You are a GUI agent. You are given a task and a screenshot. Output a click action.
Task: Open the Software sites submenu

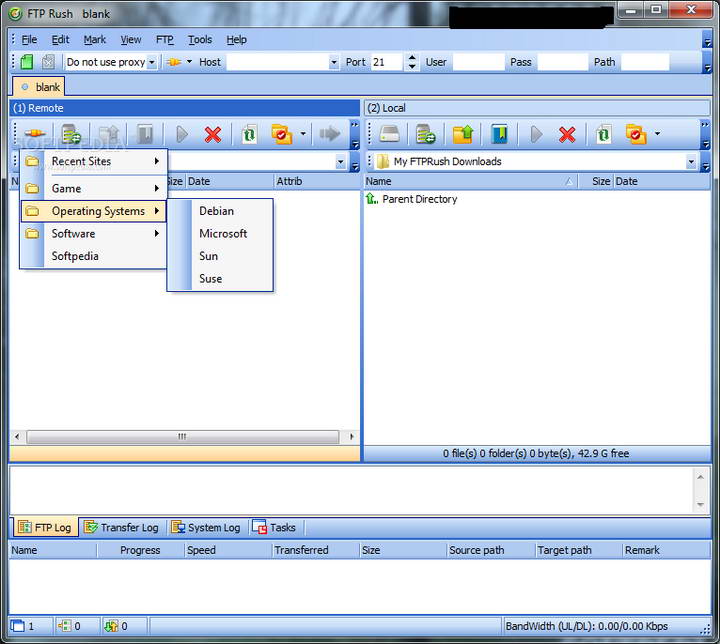pyautogui.click(x=94, y=233)
